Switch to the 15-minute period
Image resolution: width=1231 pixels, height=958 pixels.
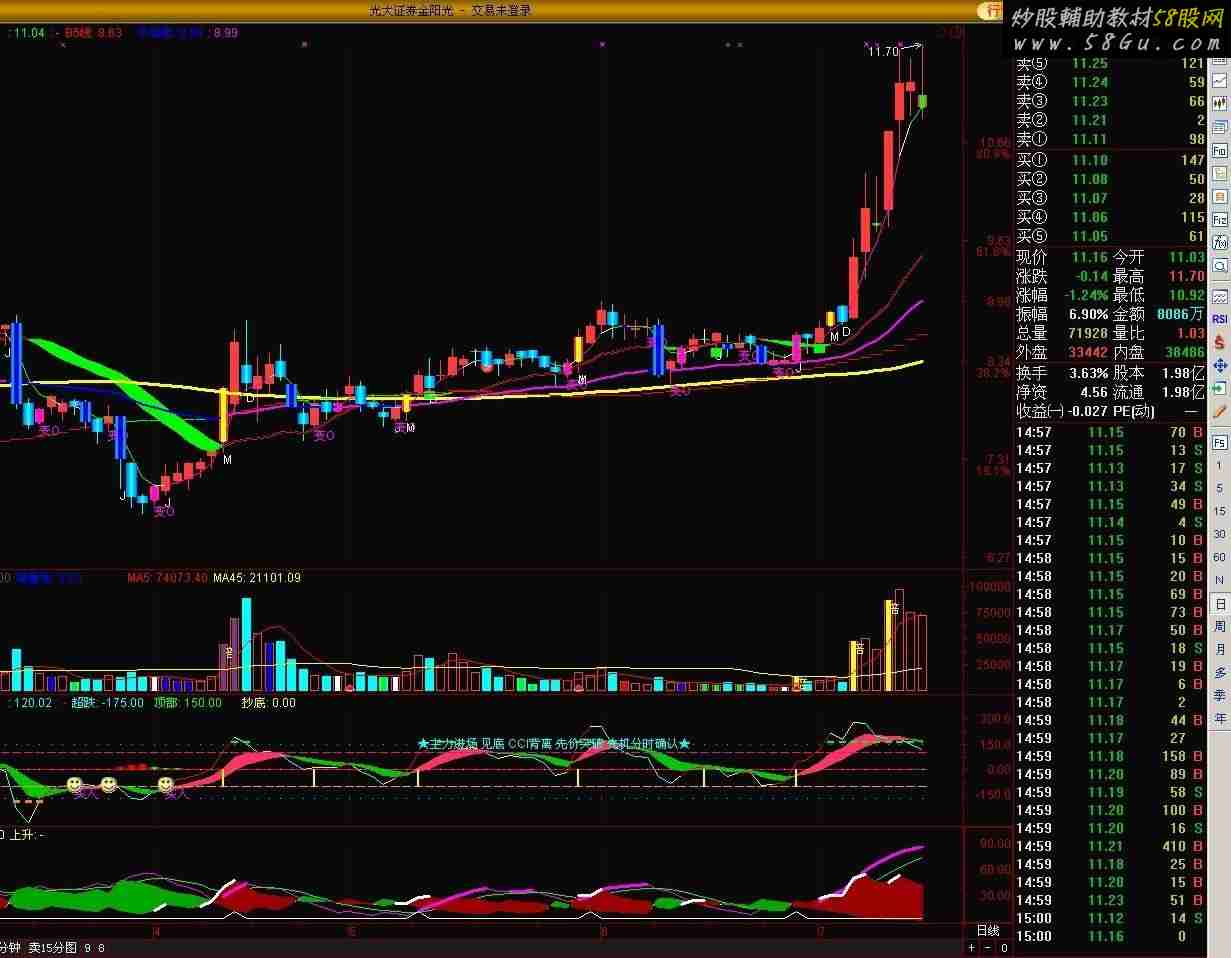1220,511
